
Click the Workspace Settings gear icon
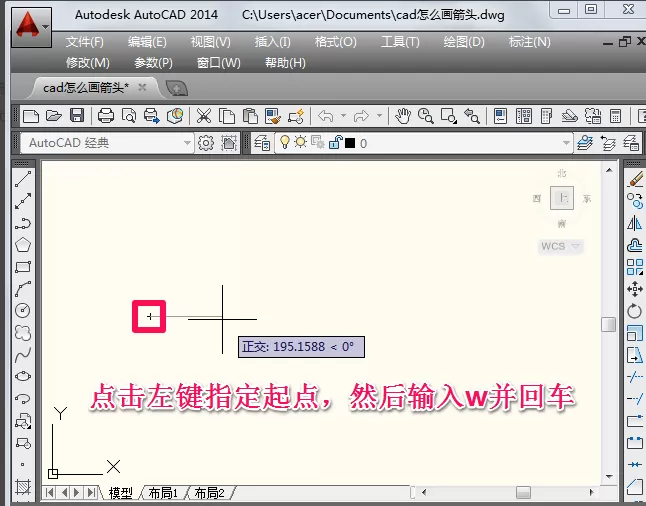coord(206,143)
